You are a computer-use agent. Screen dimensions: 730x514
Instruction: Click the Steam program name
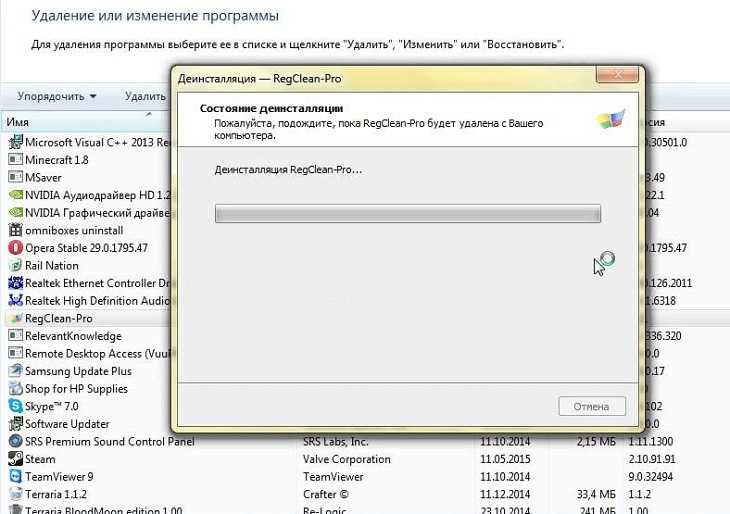[x=40, y=459]
